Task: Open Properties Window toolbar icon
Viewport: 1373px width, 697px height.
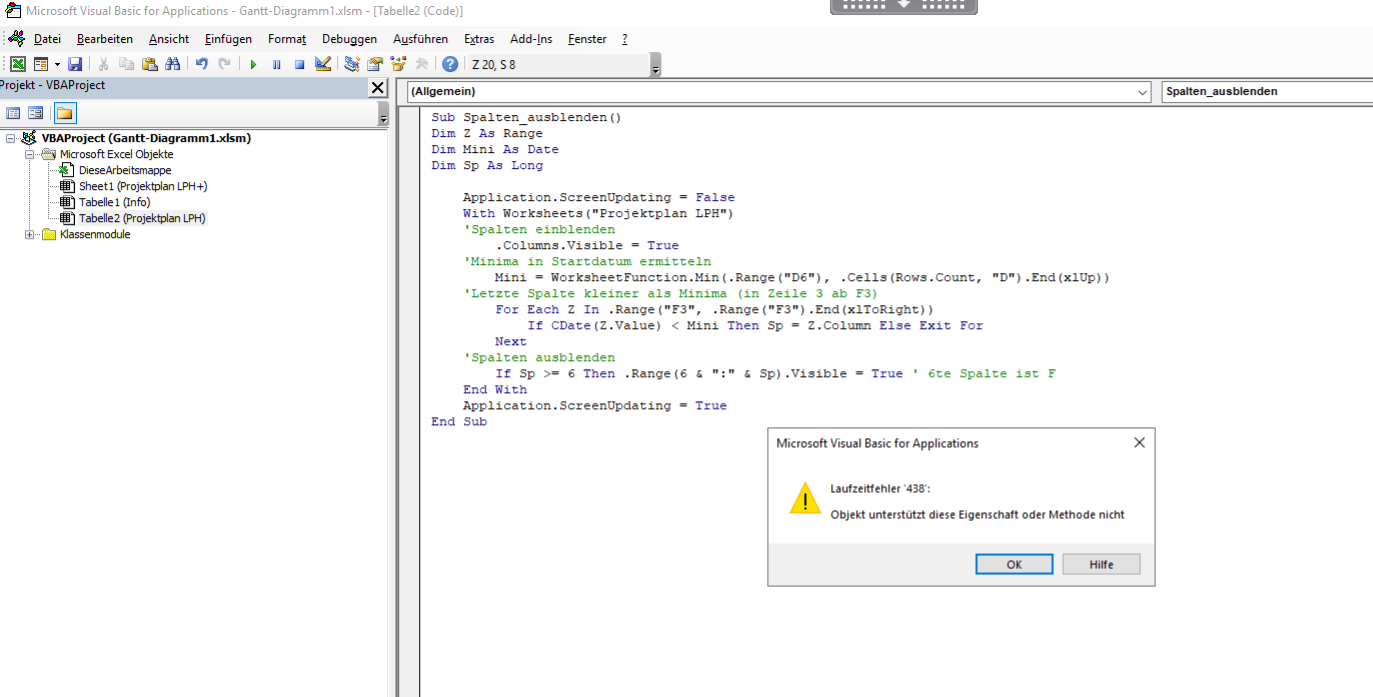Action: [x=375, y=64]
